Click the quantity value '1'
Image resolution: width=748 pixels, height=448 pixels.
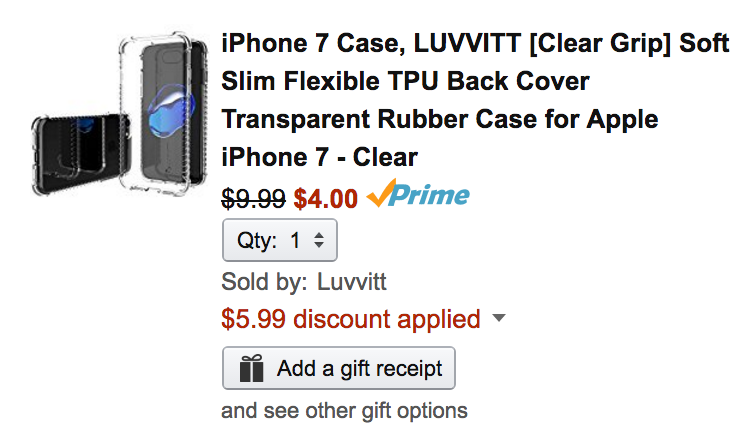click(295, 241)
